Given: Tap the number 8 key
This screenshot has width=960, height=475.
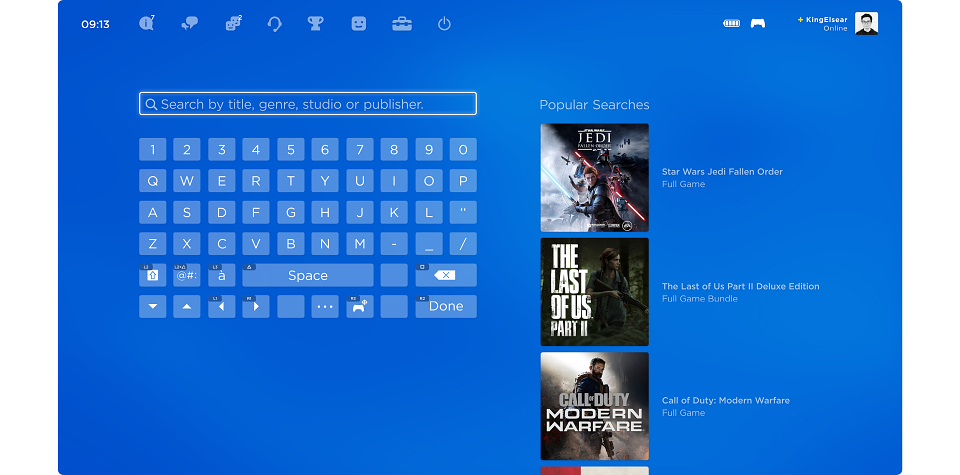Looking at the screenshot, I should pos(394,149).
